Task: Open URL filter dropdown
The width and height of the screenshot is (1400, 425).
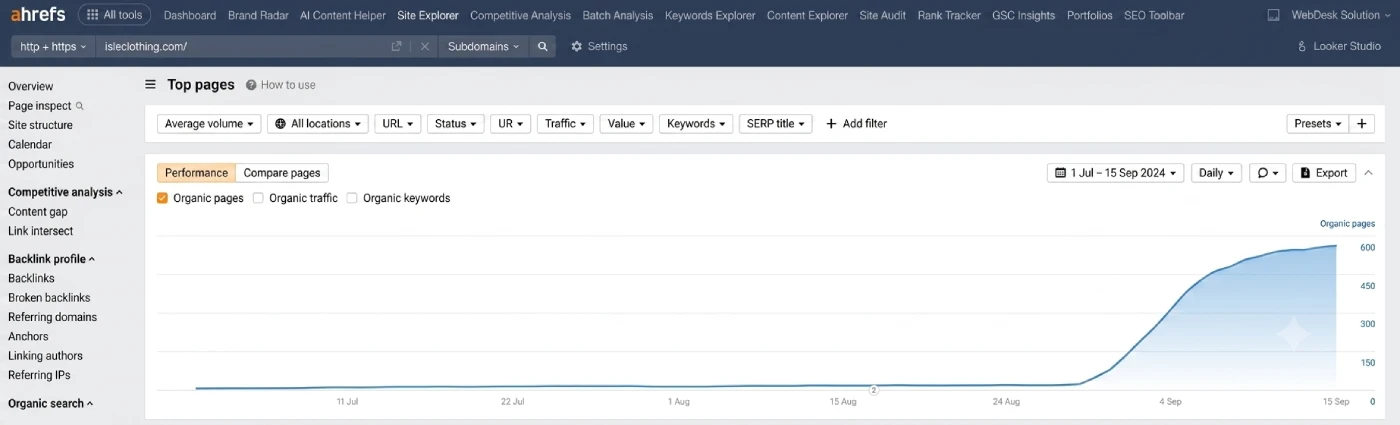Action: pyautogui.click(x=398, y=123)
